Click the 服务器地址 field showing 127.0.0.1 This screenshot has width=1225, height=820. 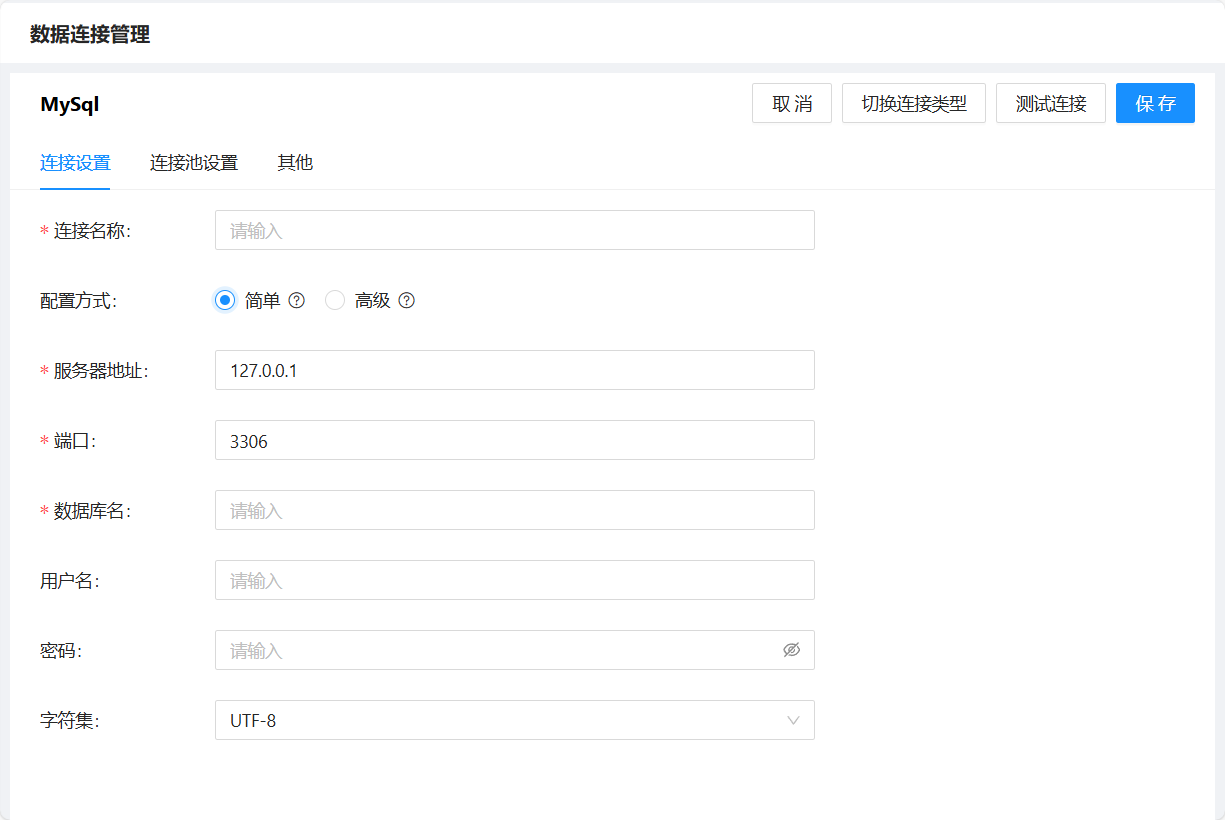click(514, 370)
